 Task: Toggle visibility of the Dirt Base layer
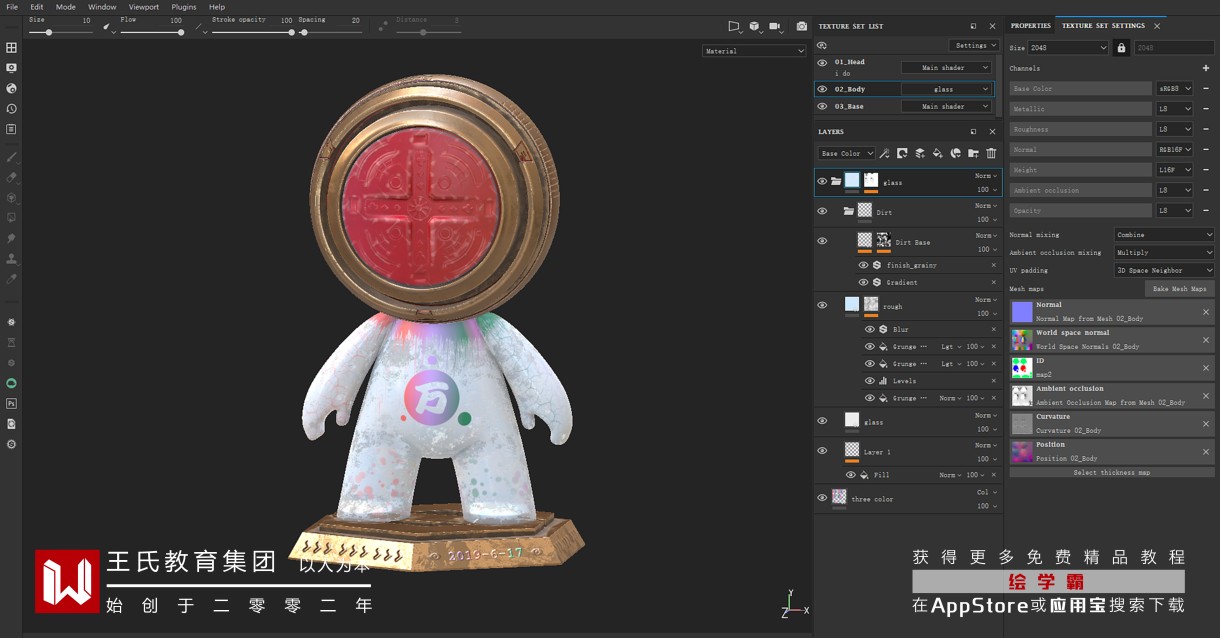click(x=823, y=241)
